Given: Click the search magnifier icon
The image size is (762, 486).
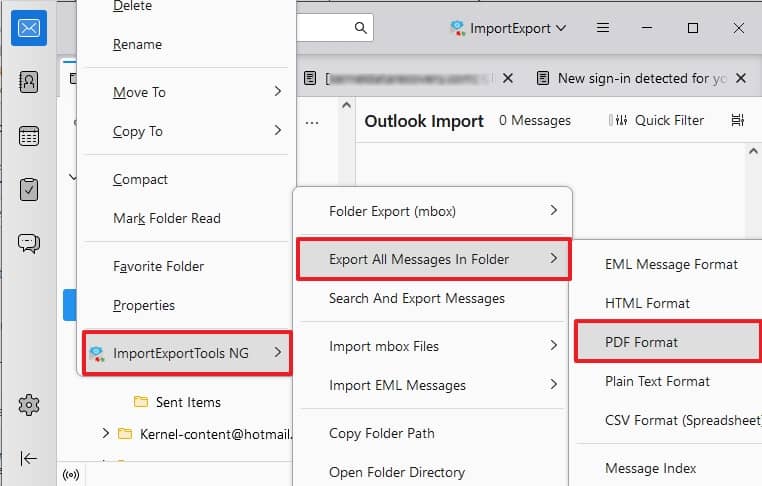Looking at the screenshot, I should [361, 28].
